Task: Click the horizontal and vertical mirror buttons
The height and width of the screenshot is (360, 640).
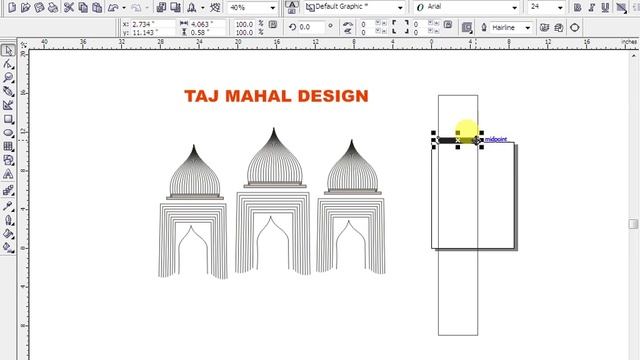Action: tap(348, 28)
